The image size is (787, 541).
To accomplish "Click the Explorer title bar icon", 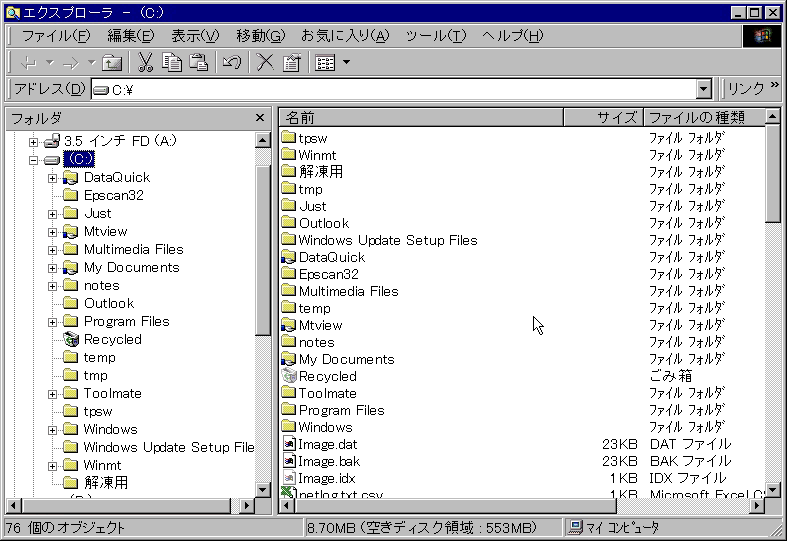I will (x=13, y=13).
